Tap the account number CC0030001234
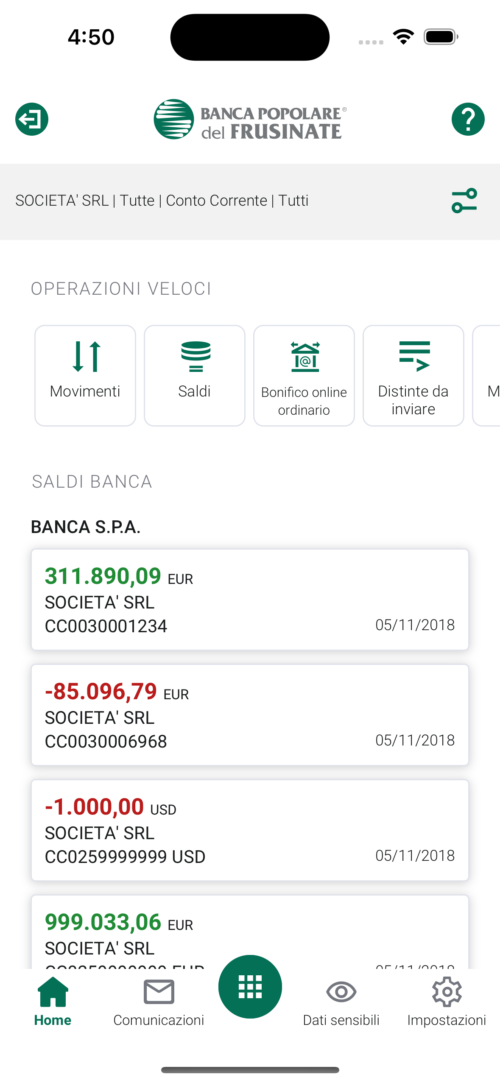The height and width of the screenshot is (1083, 500). pyautogui.click(x=106, y=626)
